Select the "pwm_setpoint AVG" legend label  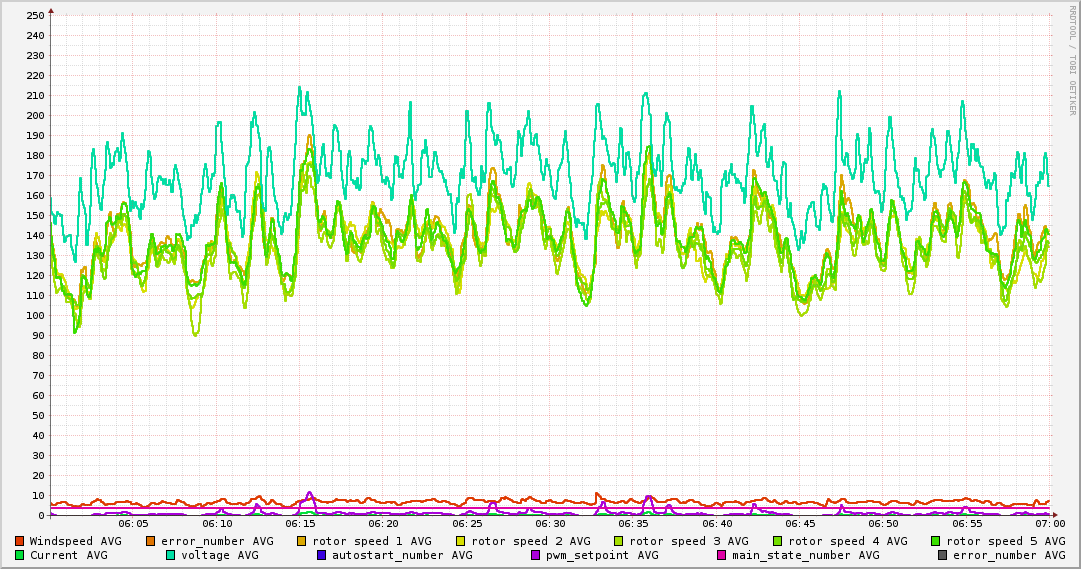click(x=603, y=555)
